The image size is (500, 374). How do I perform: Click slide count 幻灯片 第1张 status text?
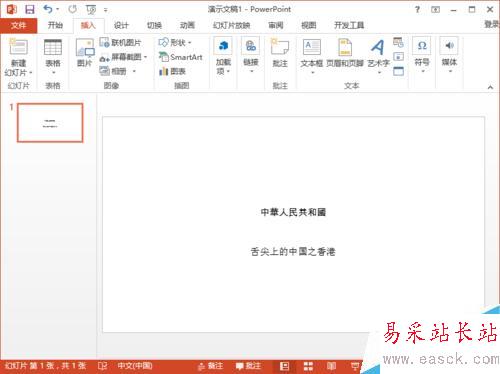45,366
